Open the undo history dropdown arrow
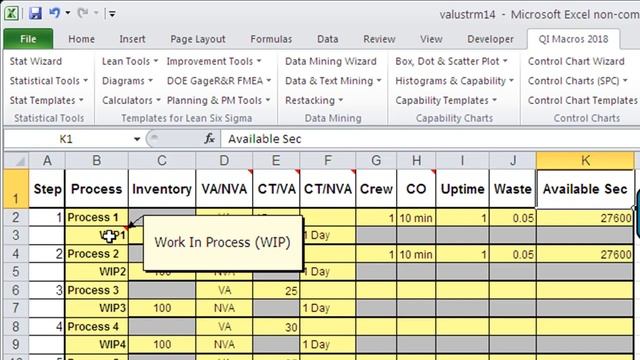The image size is (640, 360). click(x=68, y=13)
